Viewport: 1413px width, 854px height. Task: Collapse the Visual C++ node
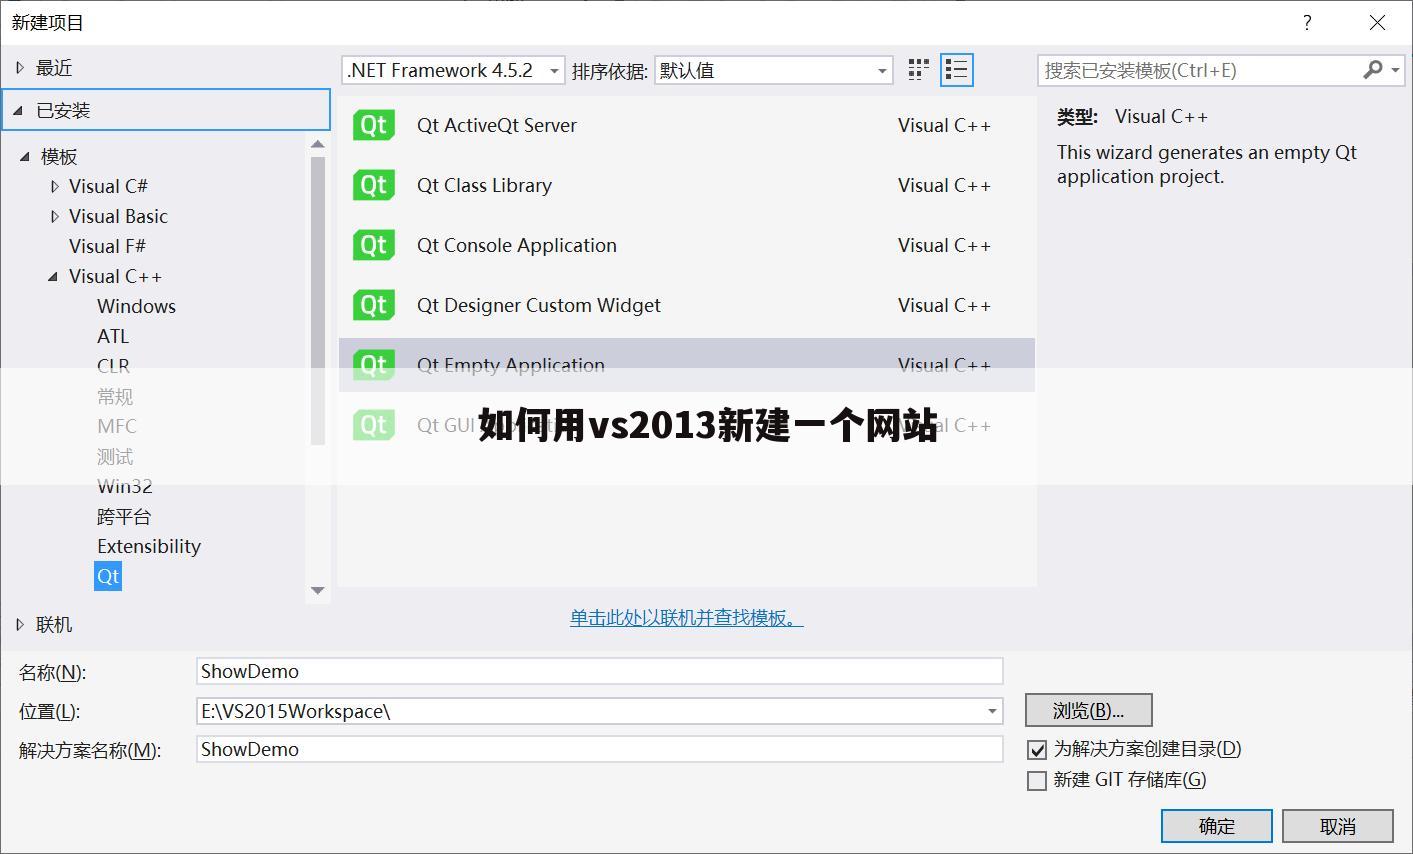point(53,277)
